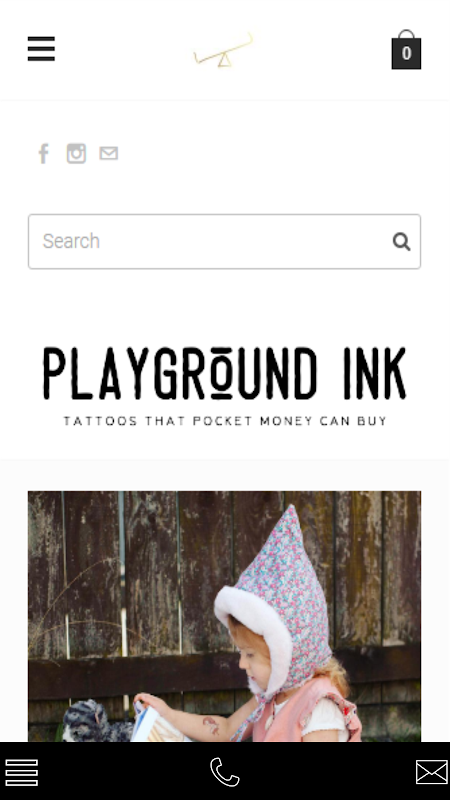
Task: Tap the phone icon in bottom bar
Action: (x=224, y=771)
